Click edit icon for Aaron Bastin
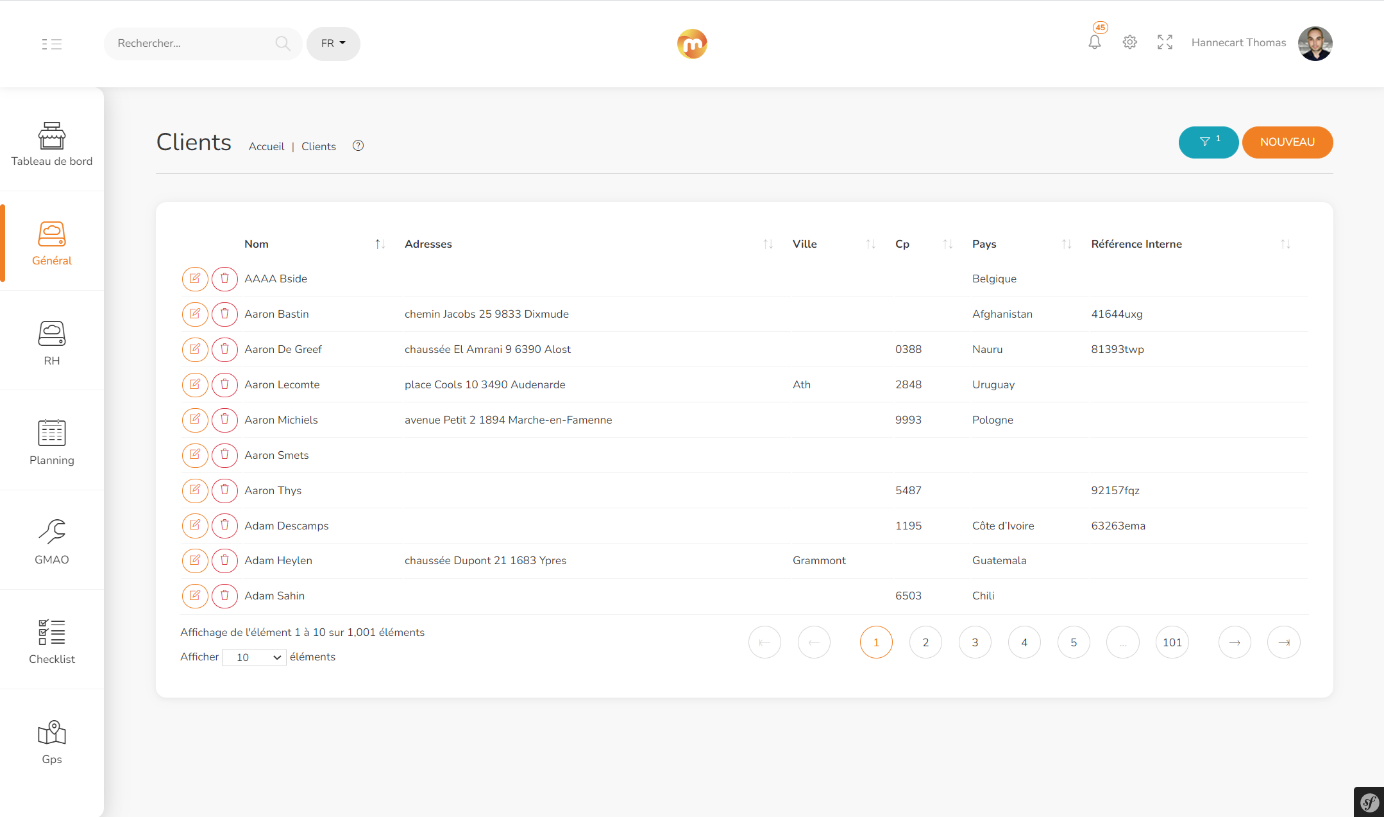This screenshot has width=1384, height=817. (195, 314)
